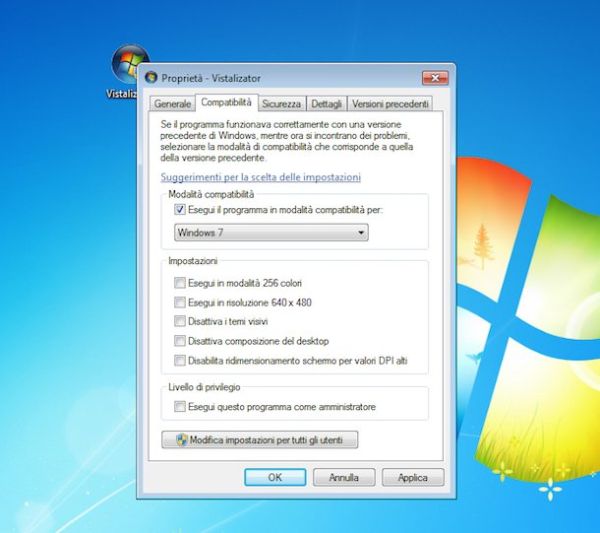Toggle Disabilita ridimensionamento schermo per DPI alti
This screenshot has height=533, width=600.
click(180, 360)
